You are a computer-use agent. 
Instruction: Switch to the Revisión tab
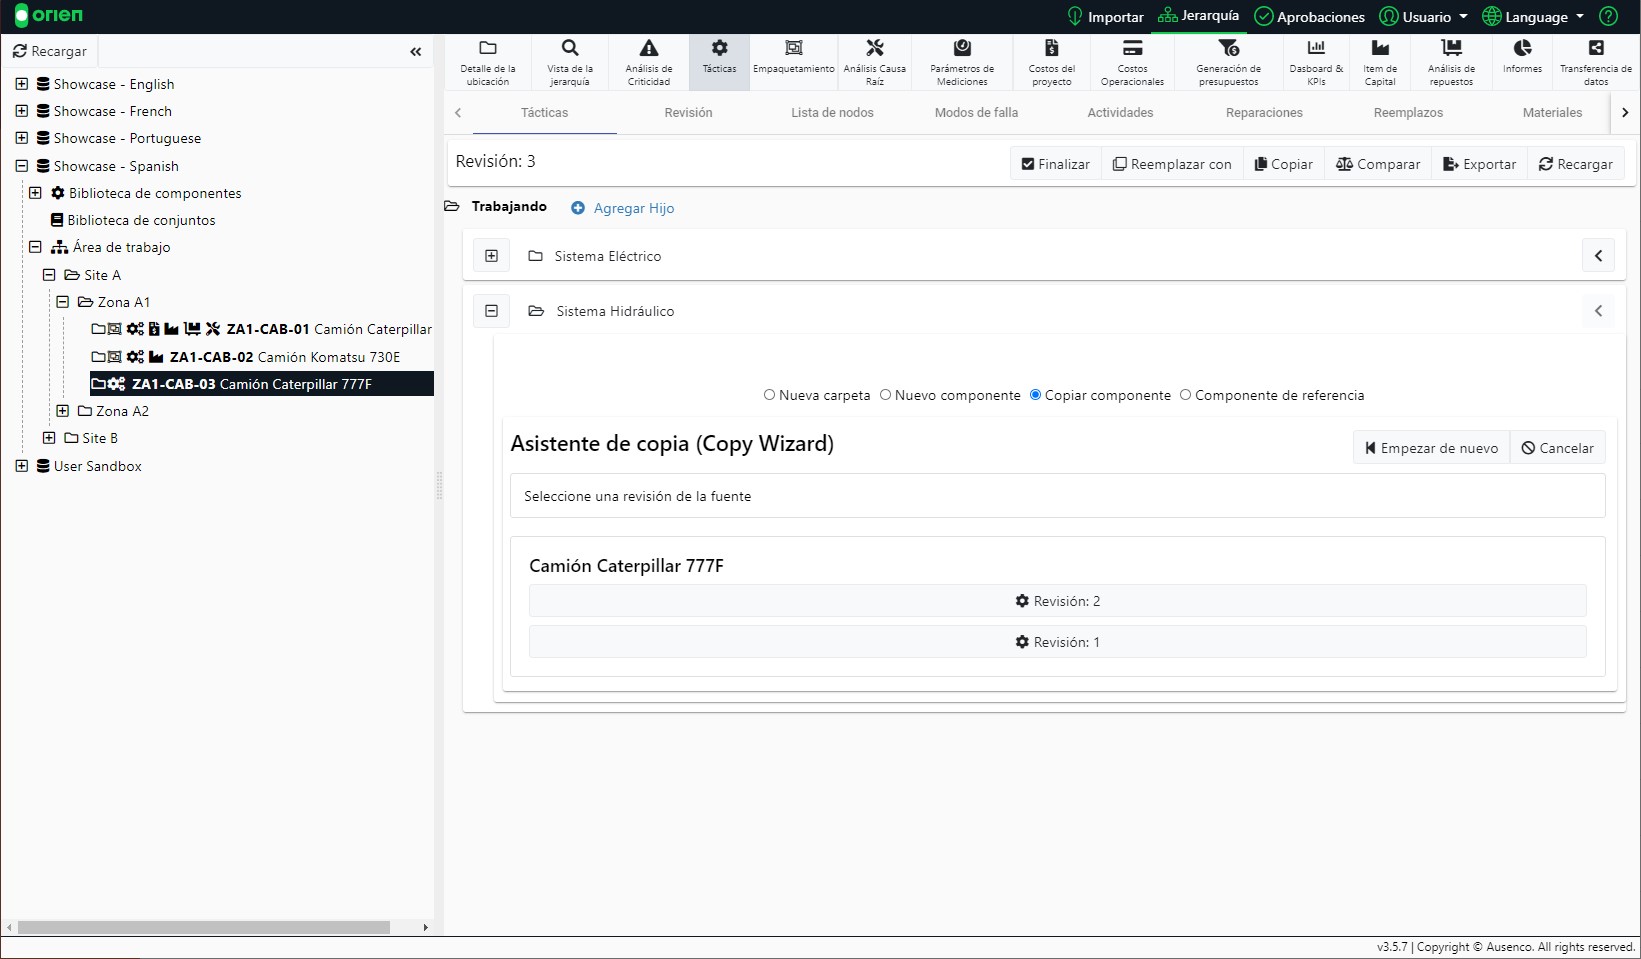pyautogui.click(x=689, y=113)
